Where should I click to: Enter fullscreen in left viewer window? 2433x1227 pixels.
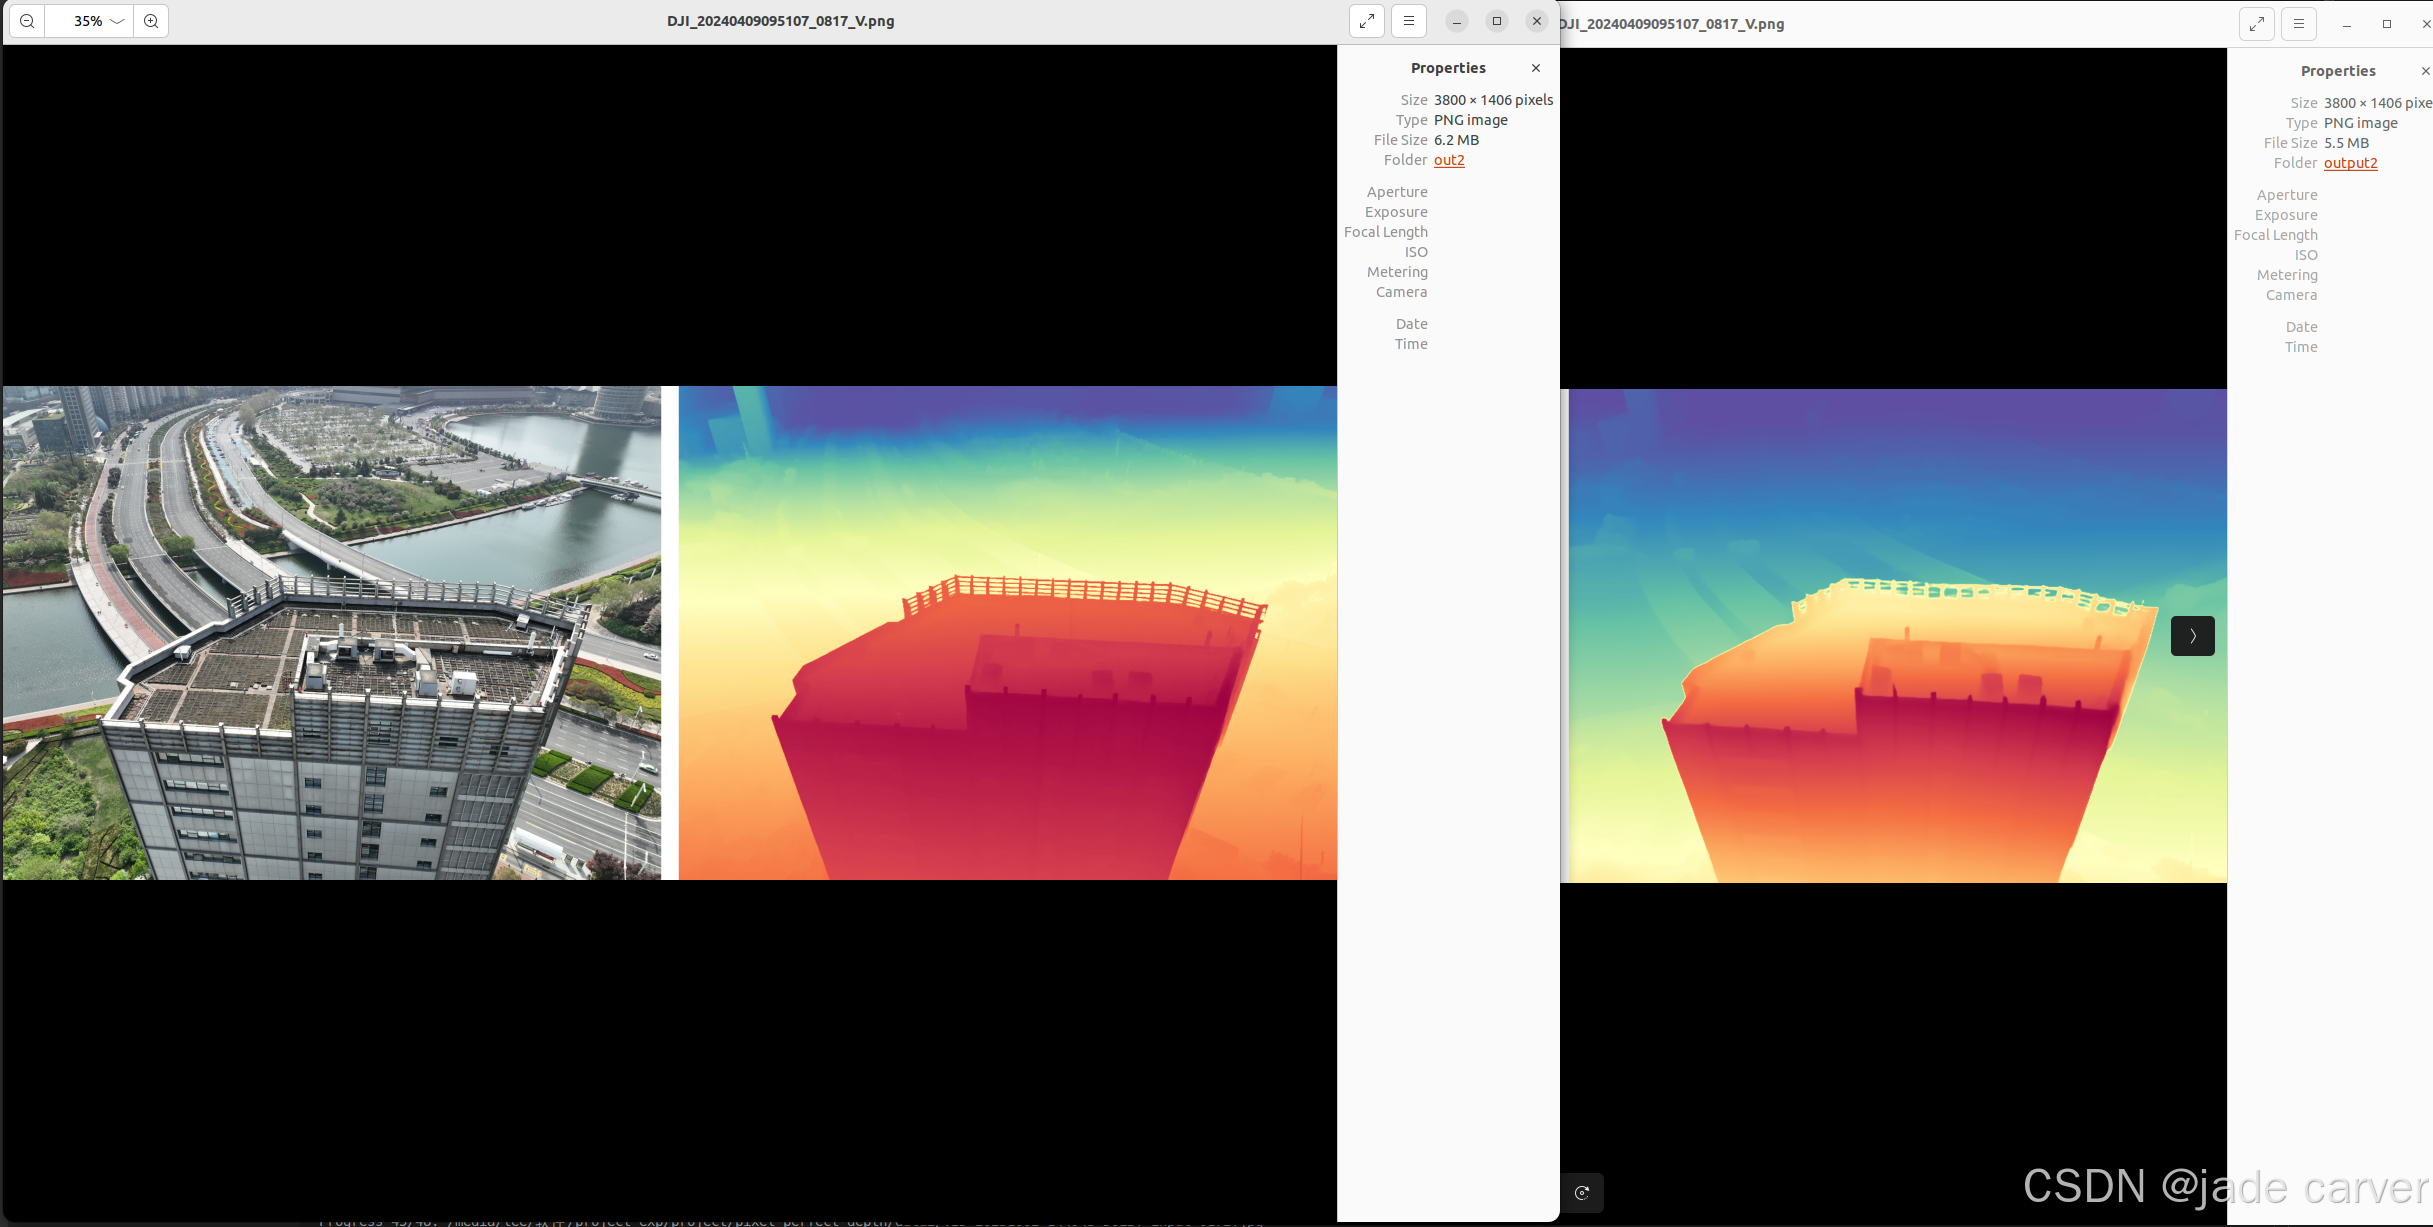click(x=1366, y=21)
